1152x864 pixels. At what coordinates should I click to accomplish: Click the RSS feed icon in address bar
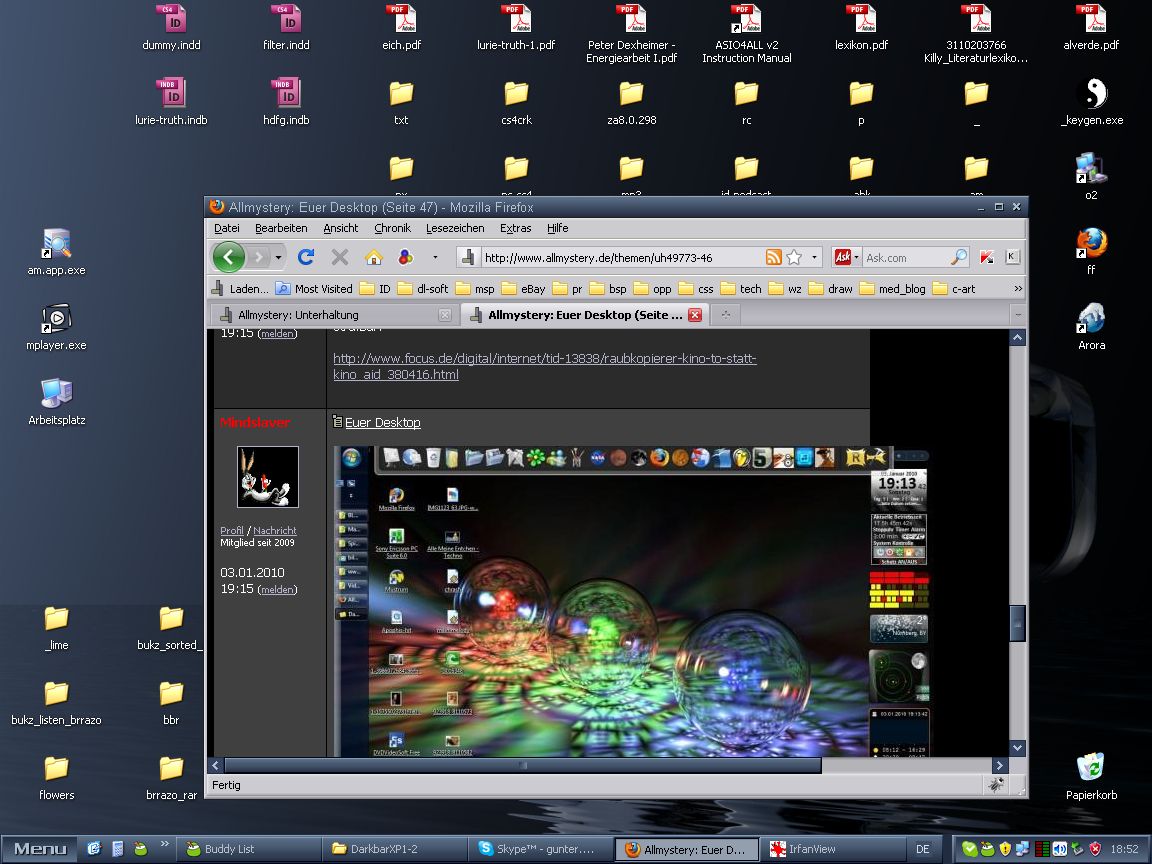pyautogui.click(x=773, y=257)
